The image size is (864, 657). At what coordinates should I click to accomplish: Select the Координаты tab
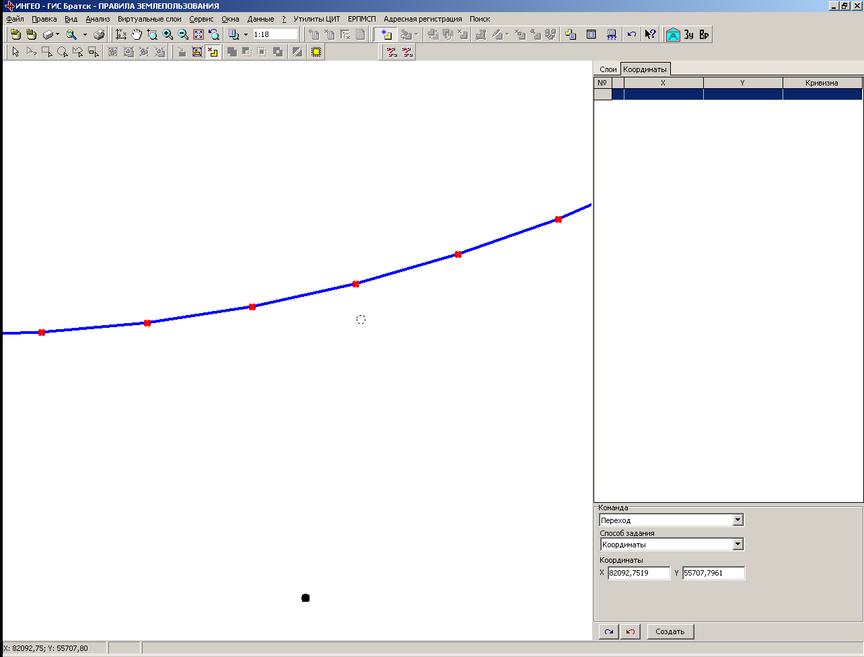point(645,69)
